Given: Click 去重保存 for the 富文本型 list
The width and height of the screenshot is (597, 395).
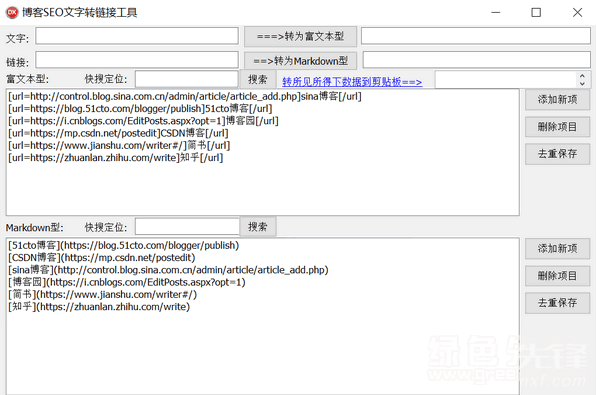Looking at the screenshot, I should 557,154.
